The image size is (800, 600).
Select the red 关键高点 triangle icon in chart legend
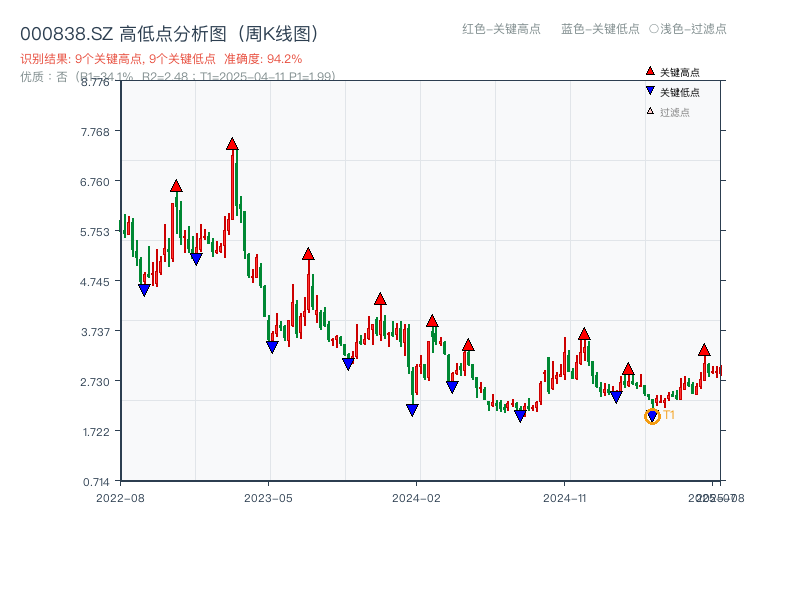point(649,70)
